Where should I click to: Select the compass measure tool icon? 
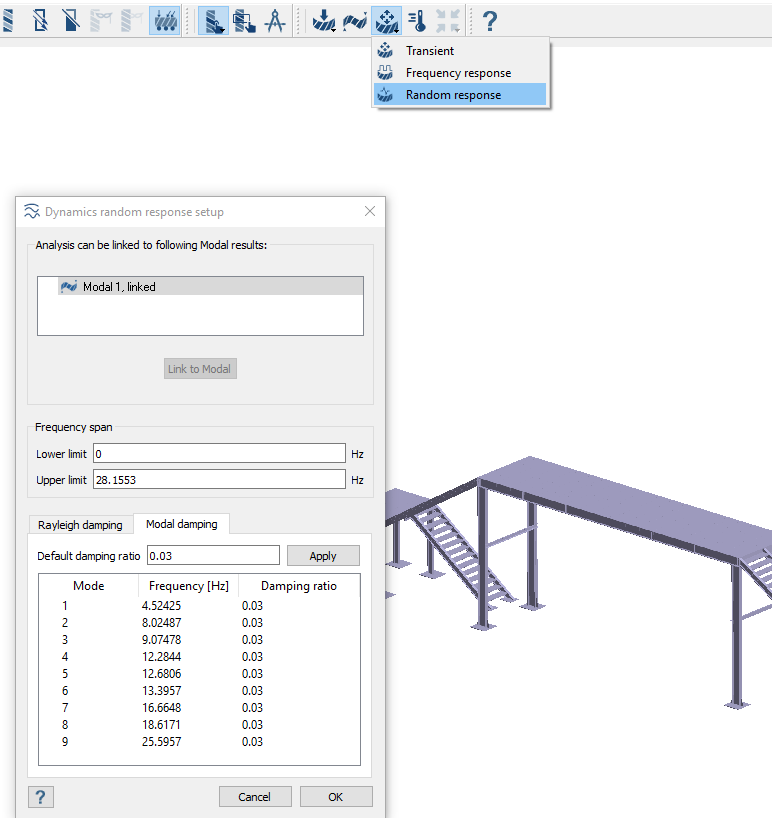[x=275, y=20]
